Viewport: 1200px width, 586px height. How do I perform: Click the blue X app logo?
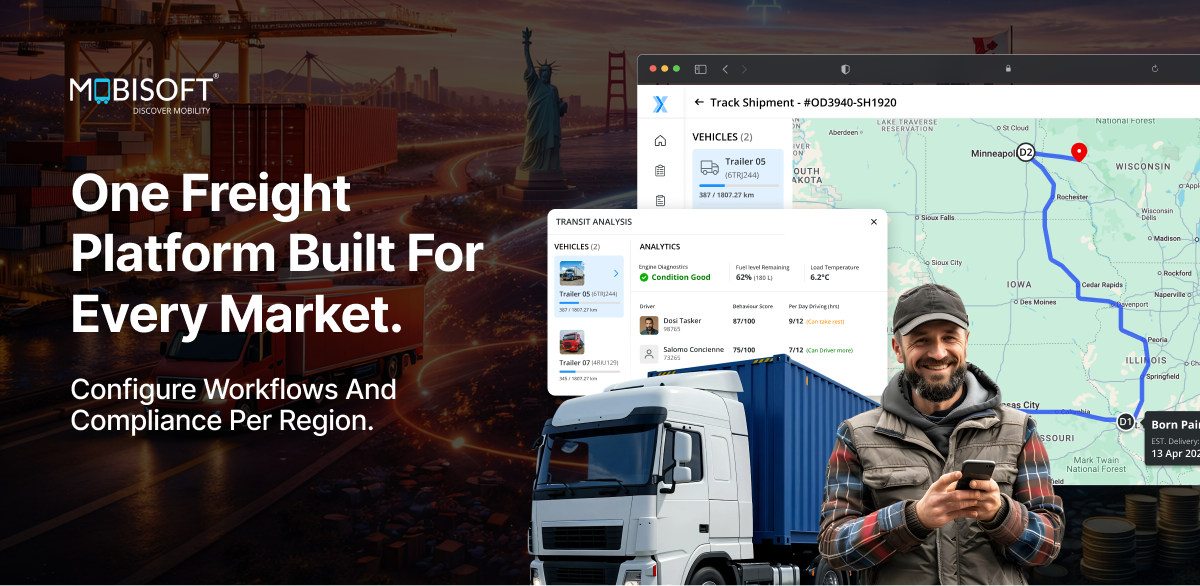pos(660,104)
